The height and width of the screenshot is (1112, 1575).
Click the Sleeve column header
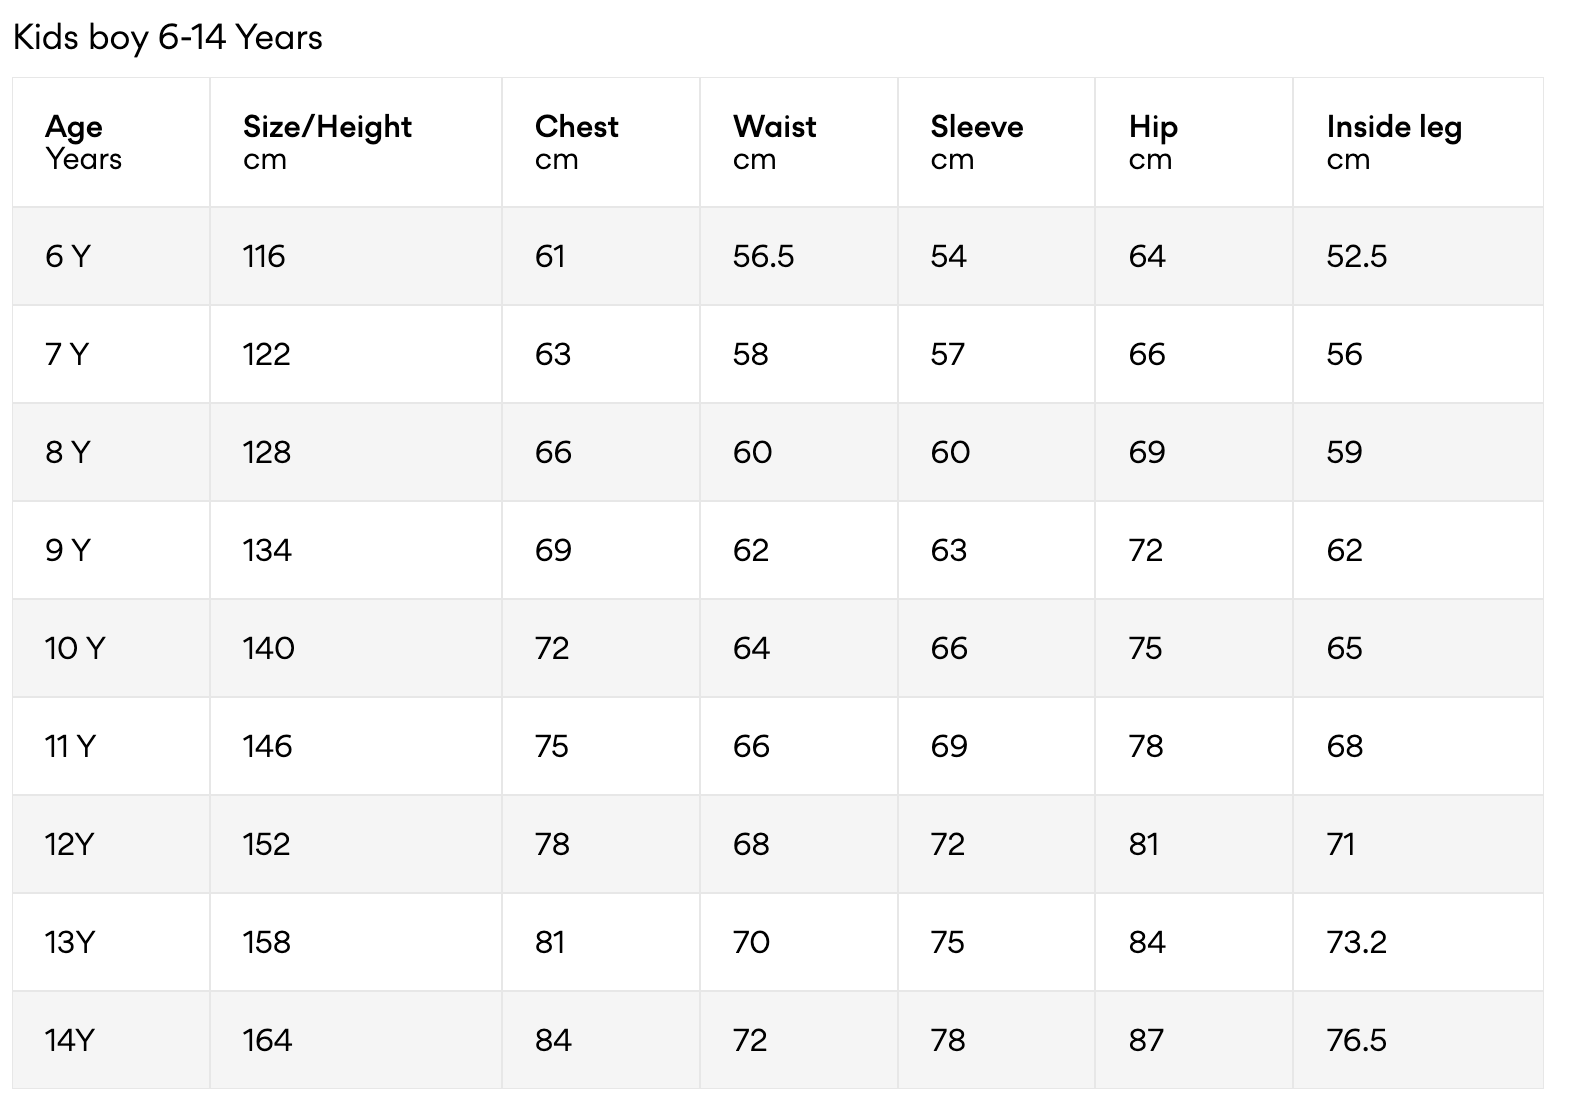coord(976,142)
